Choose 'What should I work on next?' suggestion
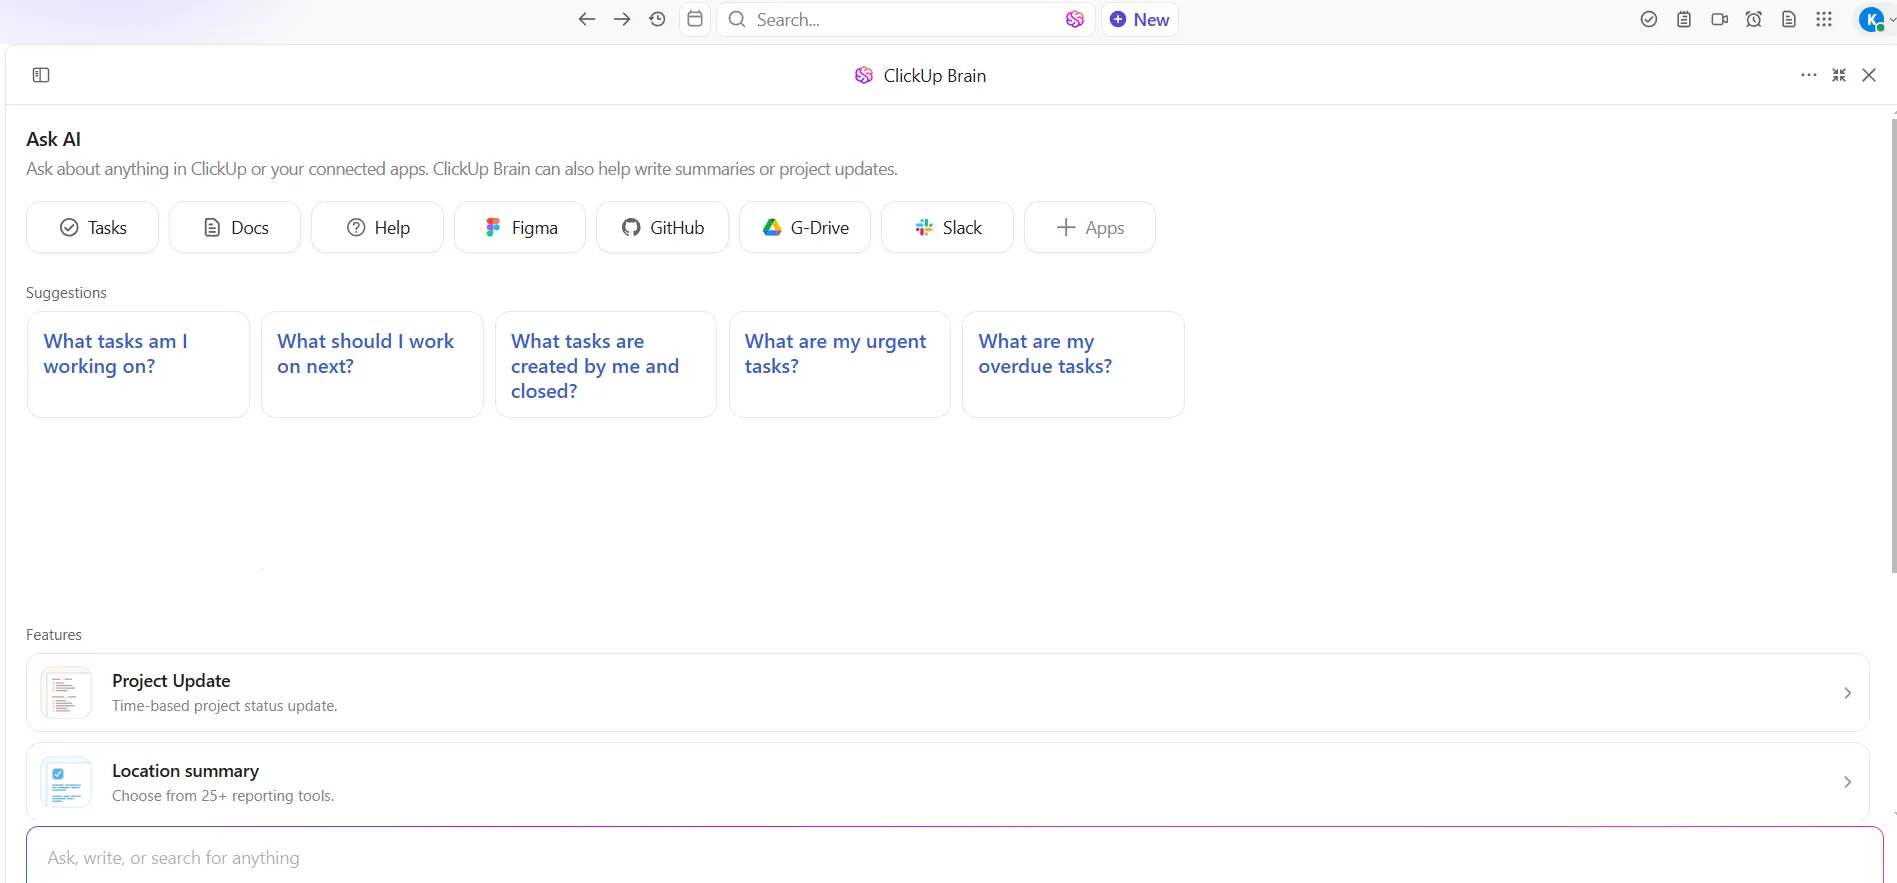Image resolution: width=1897 pixels, height=883 pixels. [372, 364]
